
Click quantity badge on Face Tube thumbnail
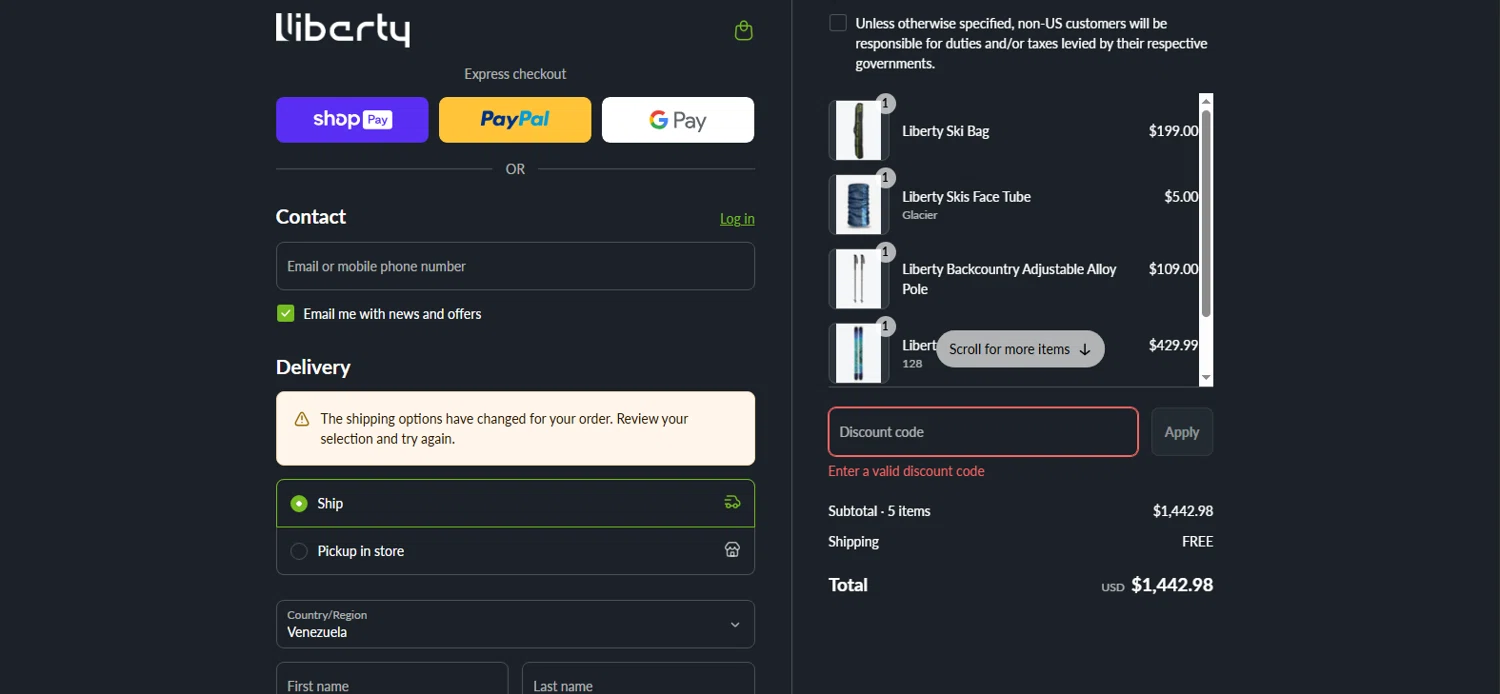[885, 178]
